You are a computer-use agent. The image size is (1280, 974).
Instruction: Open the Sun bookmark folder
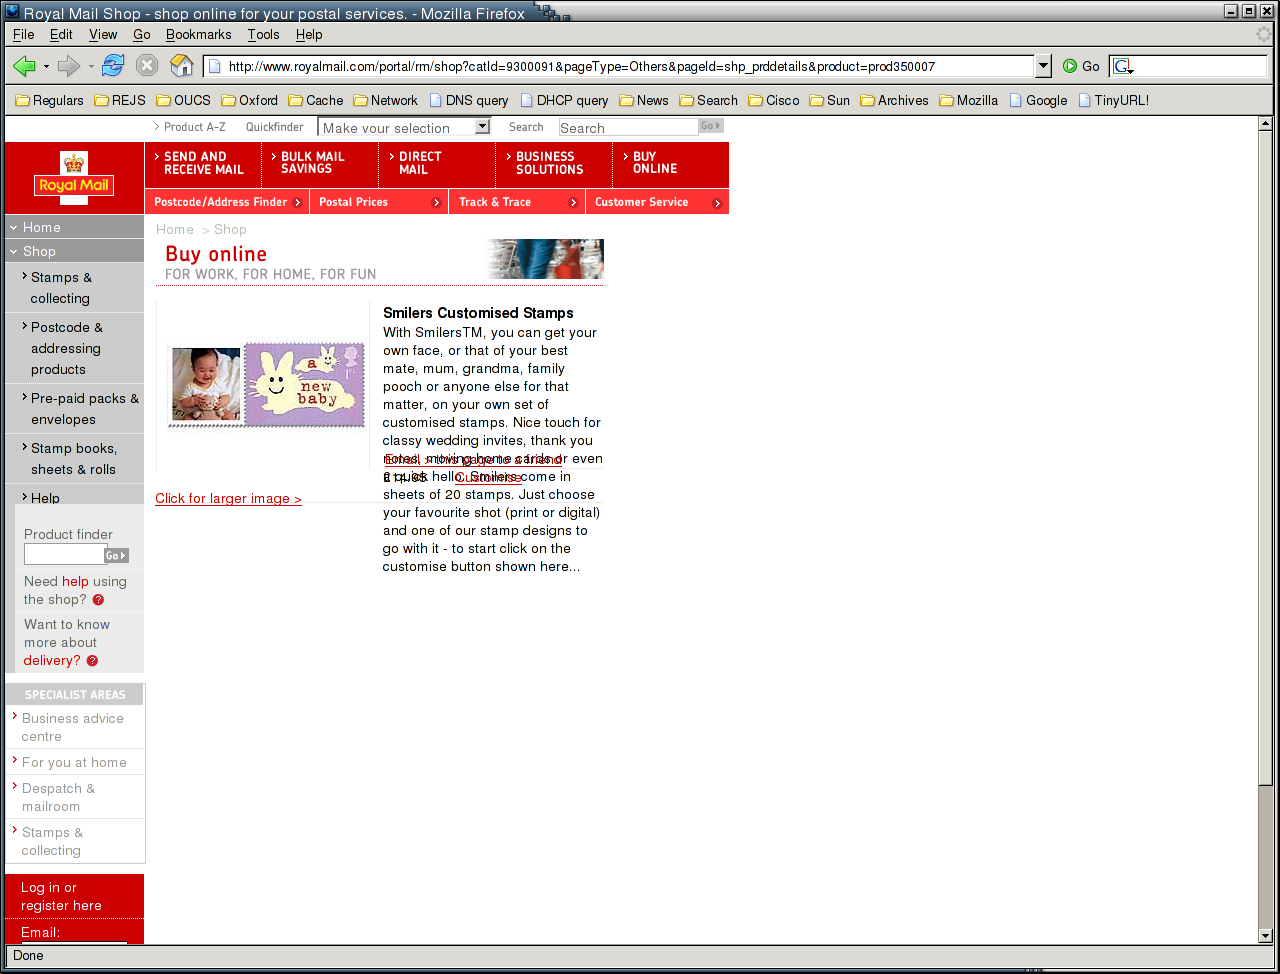[829, 101]
